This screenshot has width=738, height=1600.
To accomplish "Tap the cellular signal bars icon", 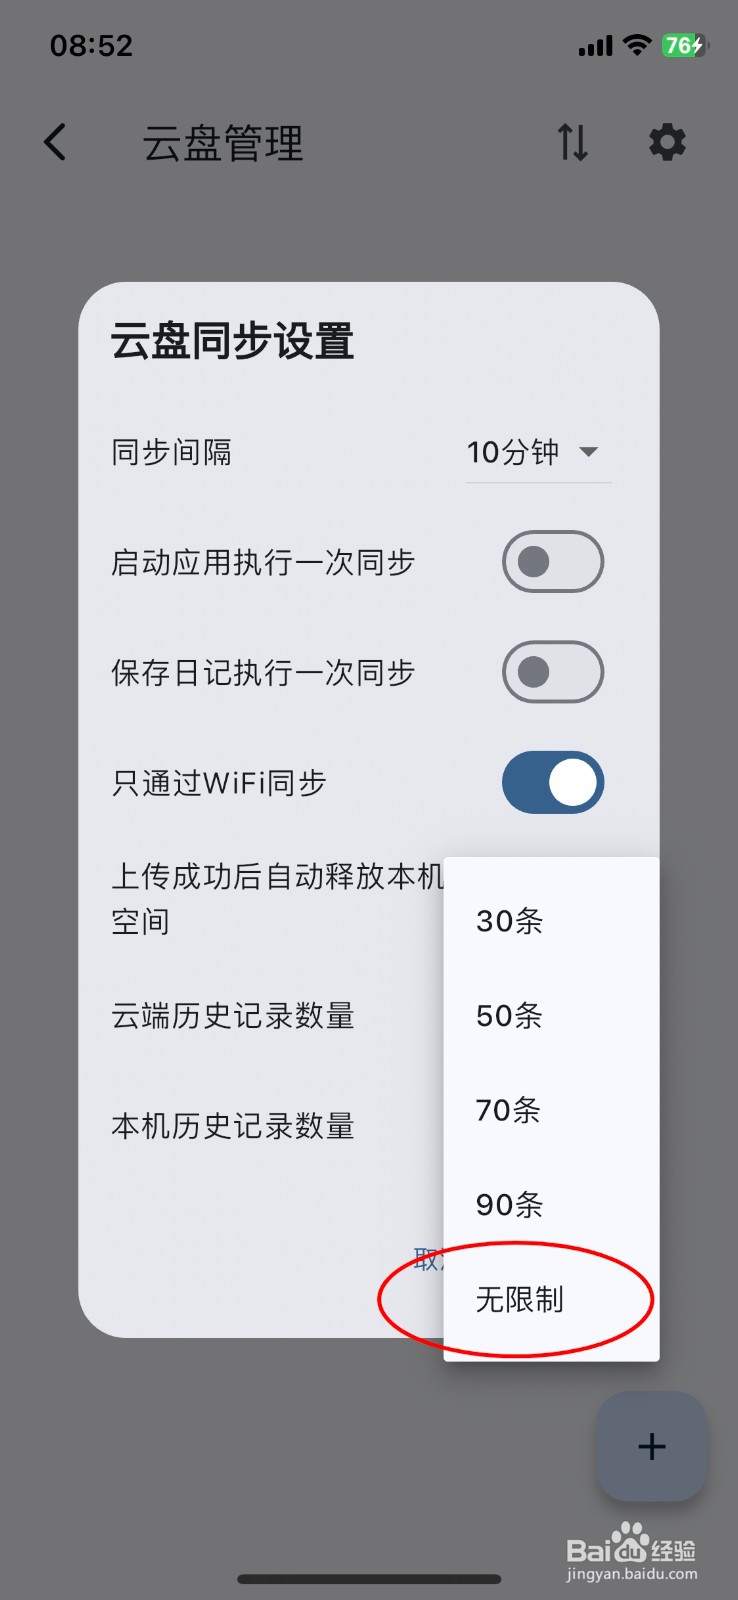I will (595, 46).
